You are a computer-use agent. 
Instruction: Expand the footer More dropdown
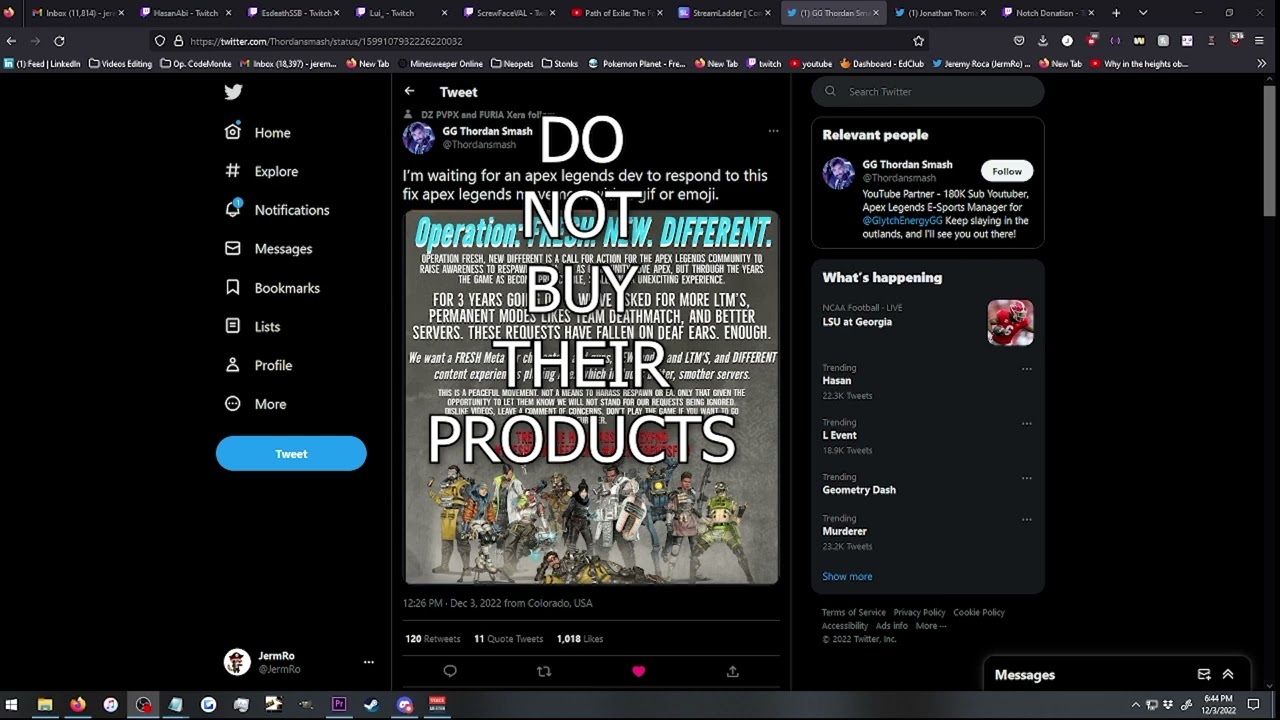930,626
